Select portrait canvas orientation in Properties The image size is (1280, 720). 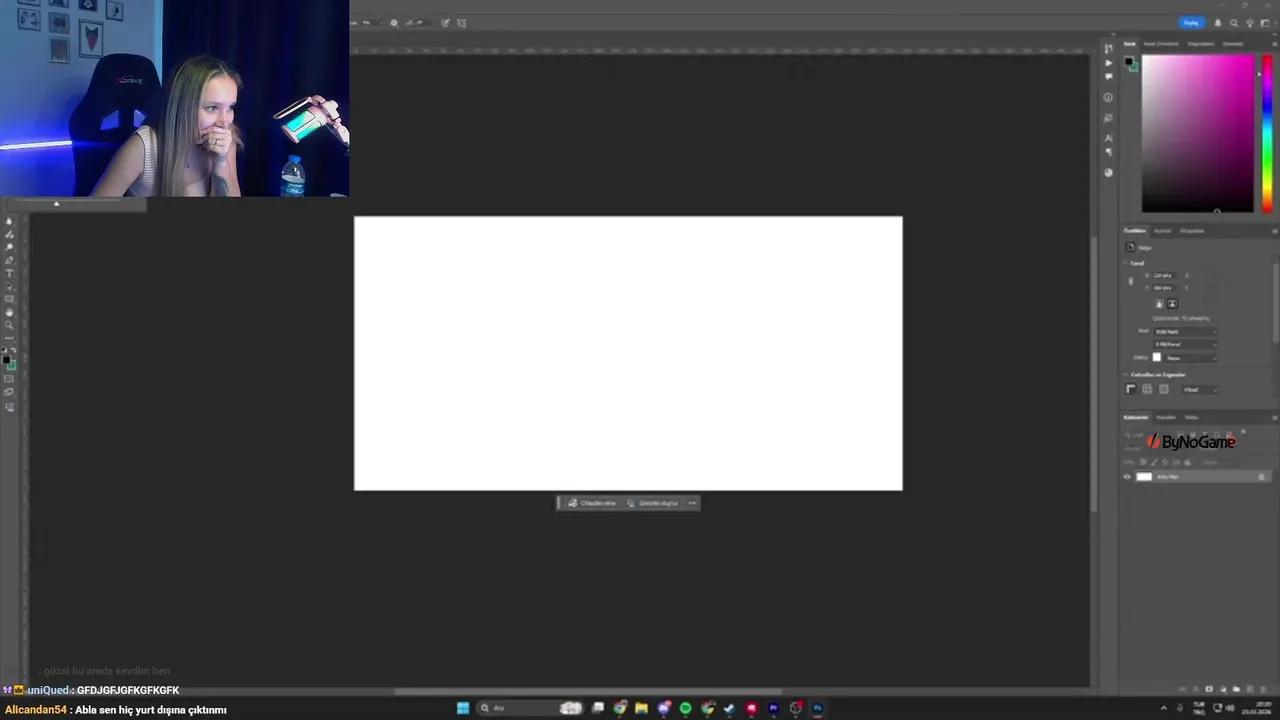pos(1160,303)
